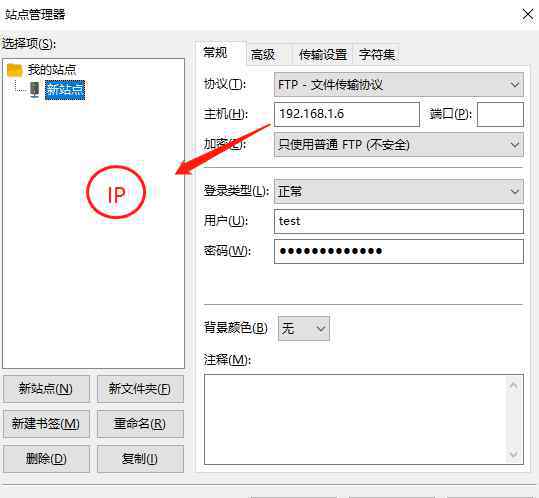Screen dimensions: 539x498
Task: Open the 协议 protocol dropdown
Action: (x=399, y=85)
